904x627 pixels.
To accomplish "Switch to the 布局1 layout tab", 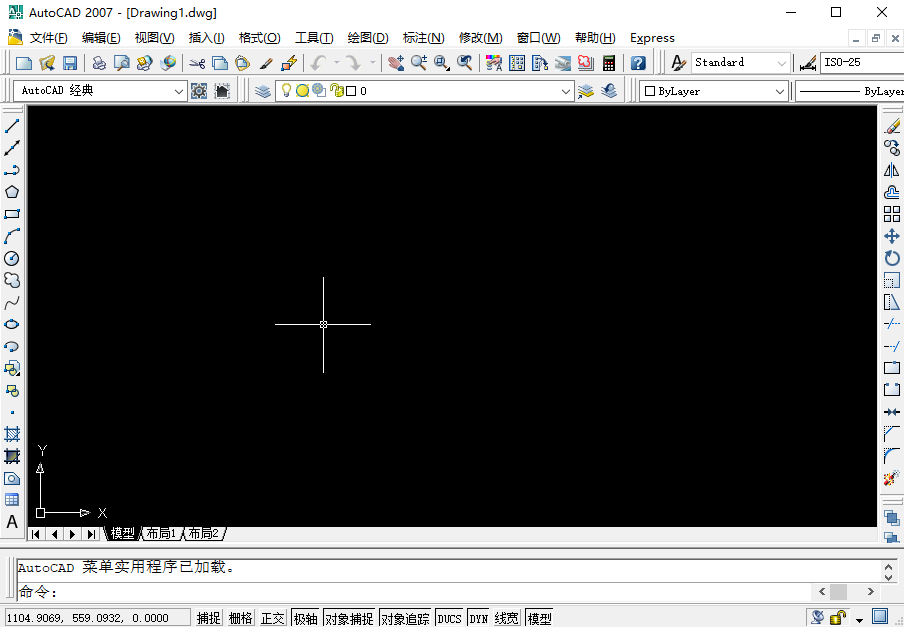I will 160,533.
